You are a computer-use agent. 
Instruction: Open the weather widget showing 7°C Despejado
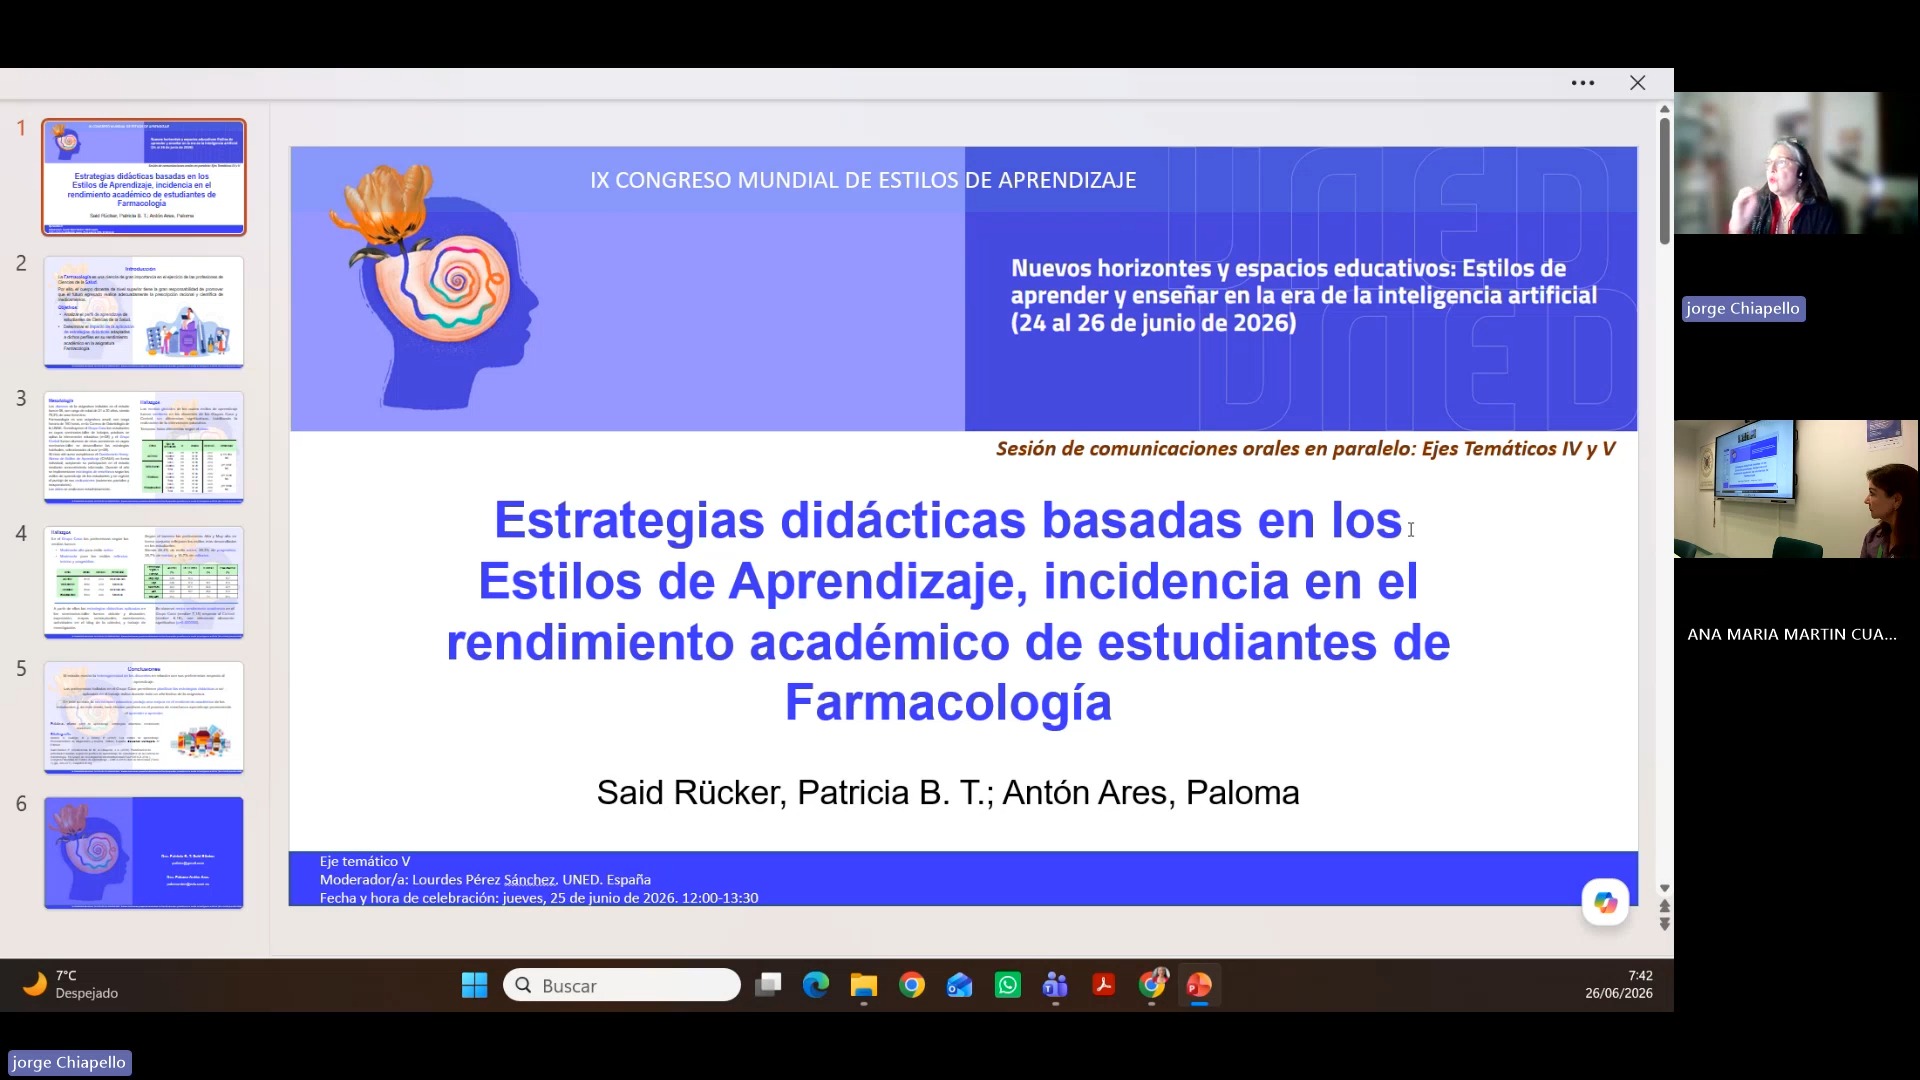[x=70, y=985]
